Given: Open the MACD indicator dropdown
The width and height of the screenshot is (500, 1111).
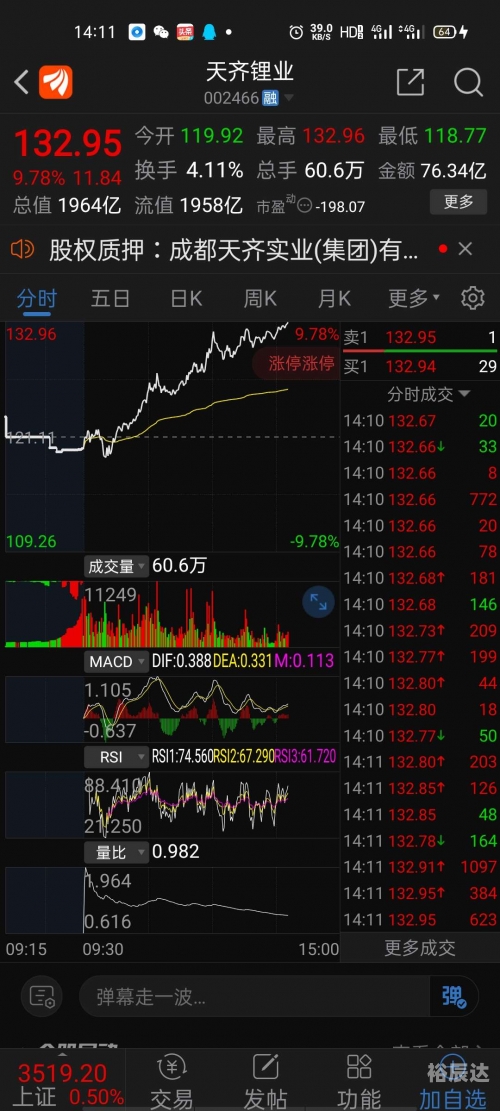Looking at the screenshot, I should [x=116, y=662].
